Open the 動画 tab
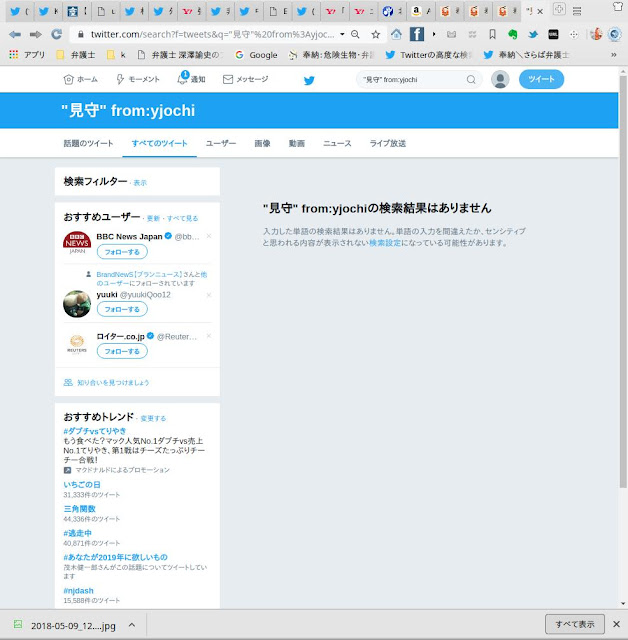The image size is (628, 640). [297, 143]
